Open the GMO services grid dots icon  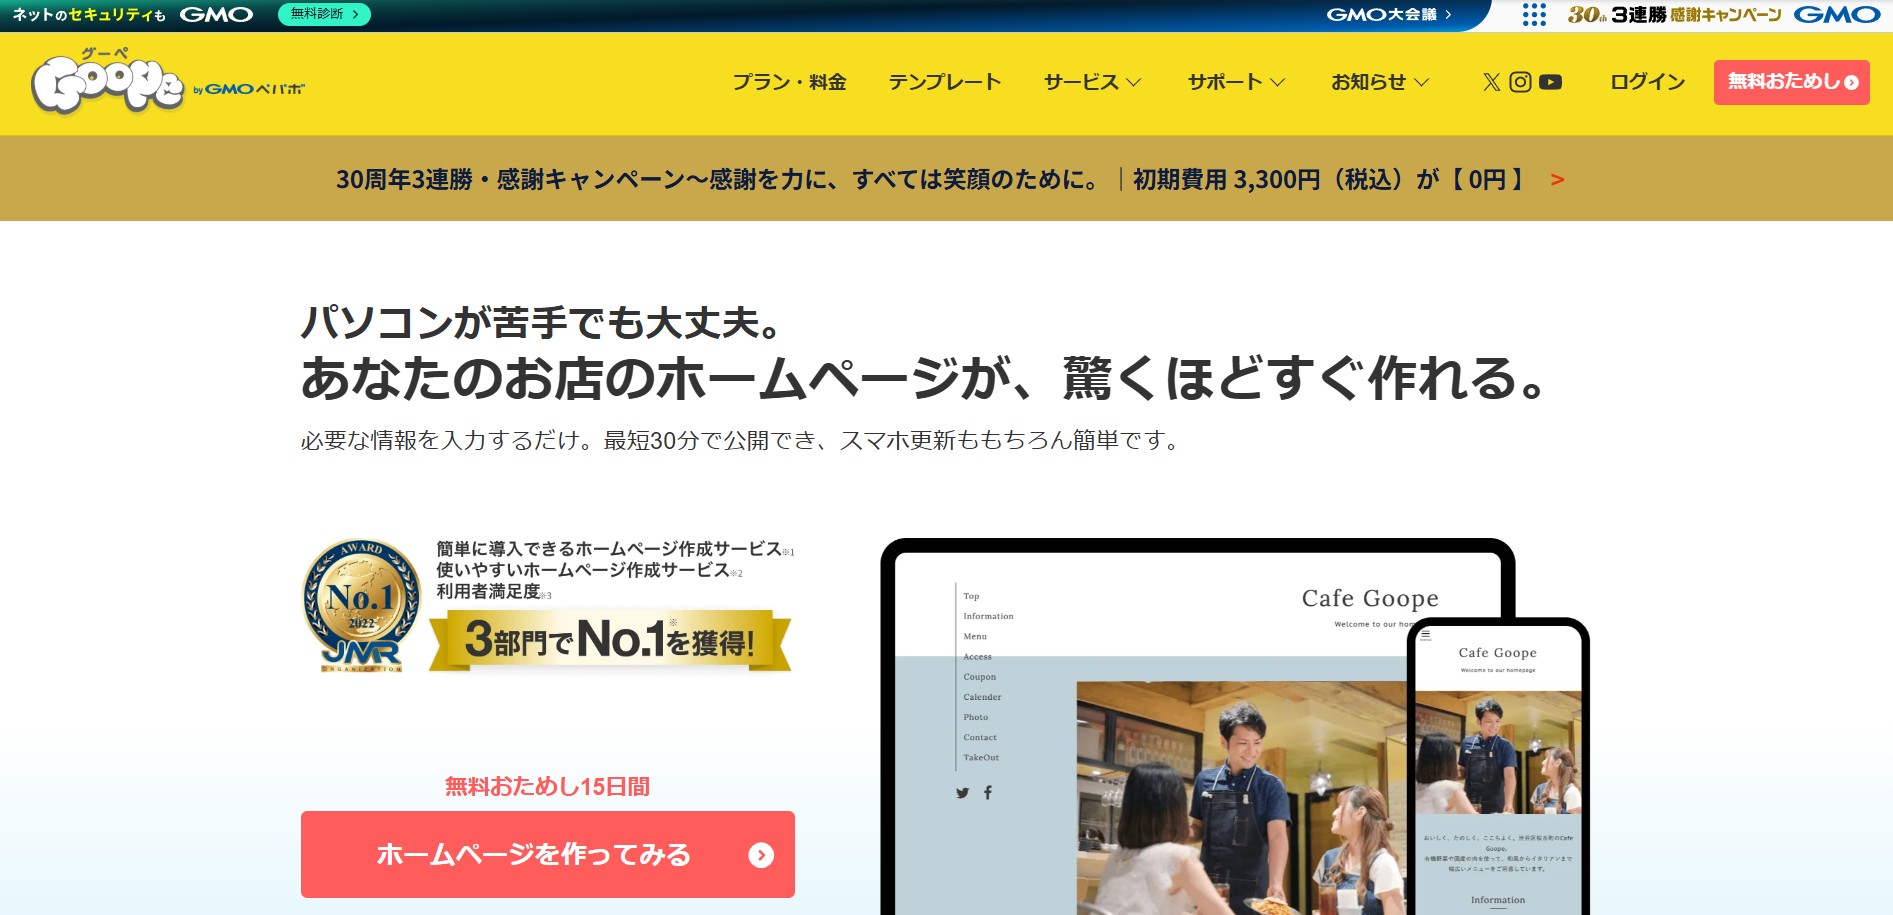coord(1534,14)
